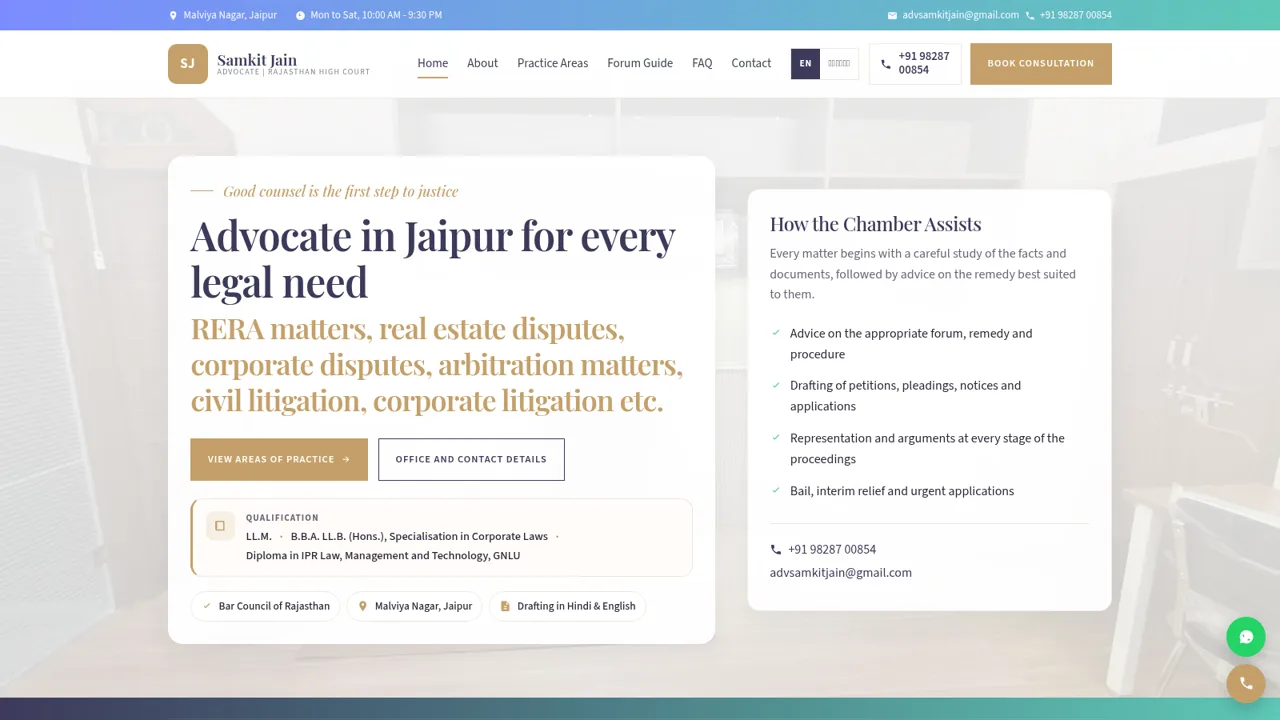Open the Home nav item
Viewport: 1280px width, 720px height.
pyautogui.click(x=433, y=63)
